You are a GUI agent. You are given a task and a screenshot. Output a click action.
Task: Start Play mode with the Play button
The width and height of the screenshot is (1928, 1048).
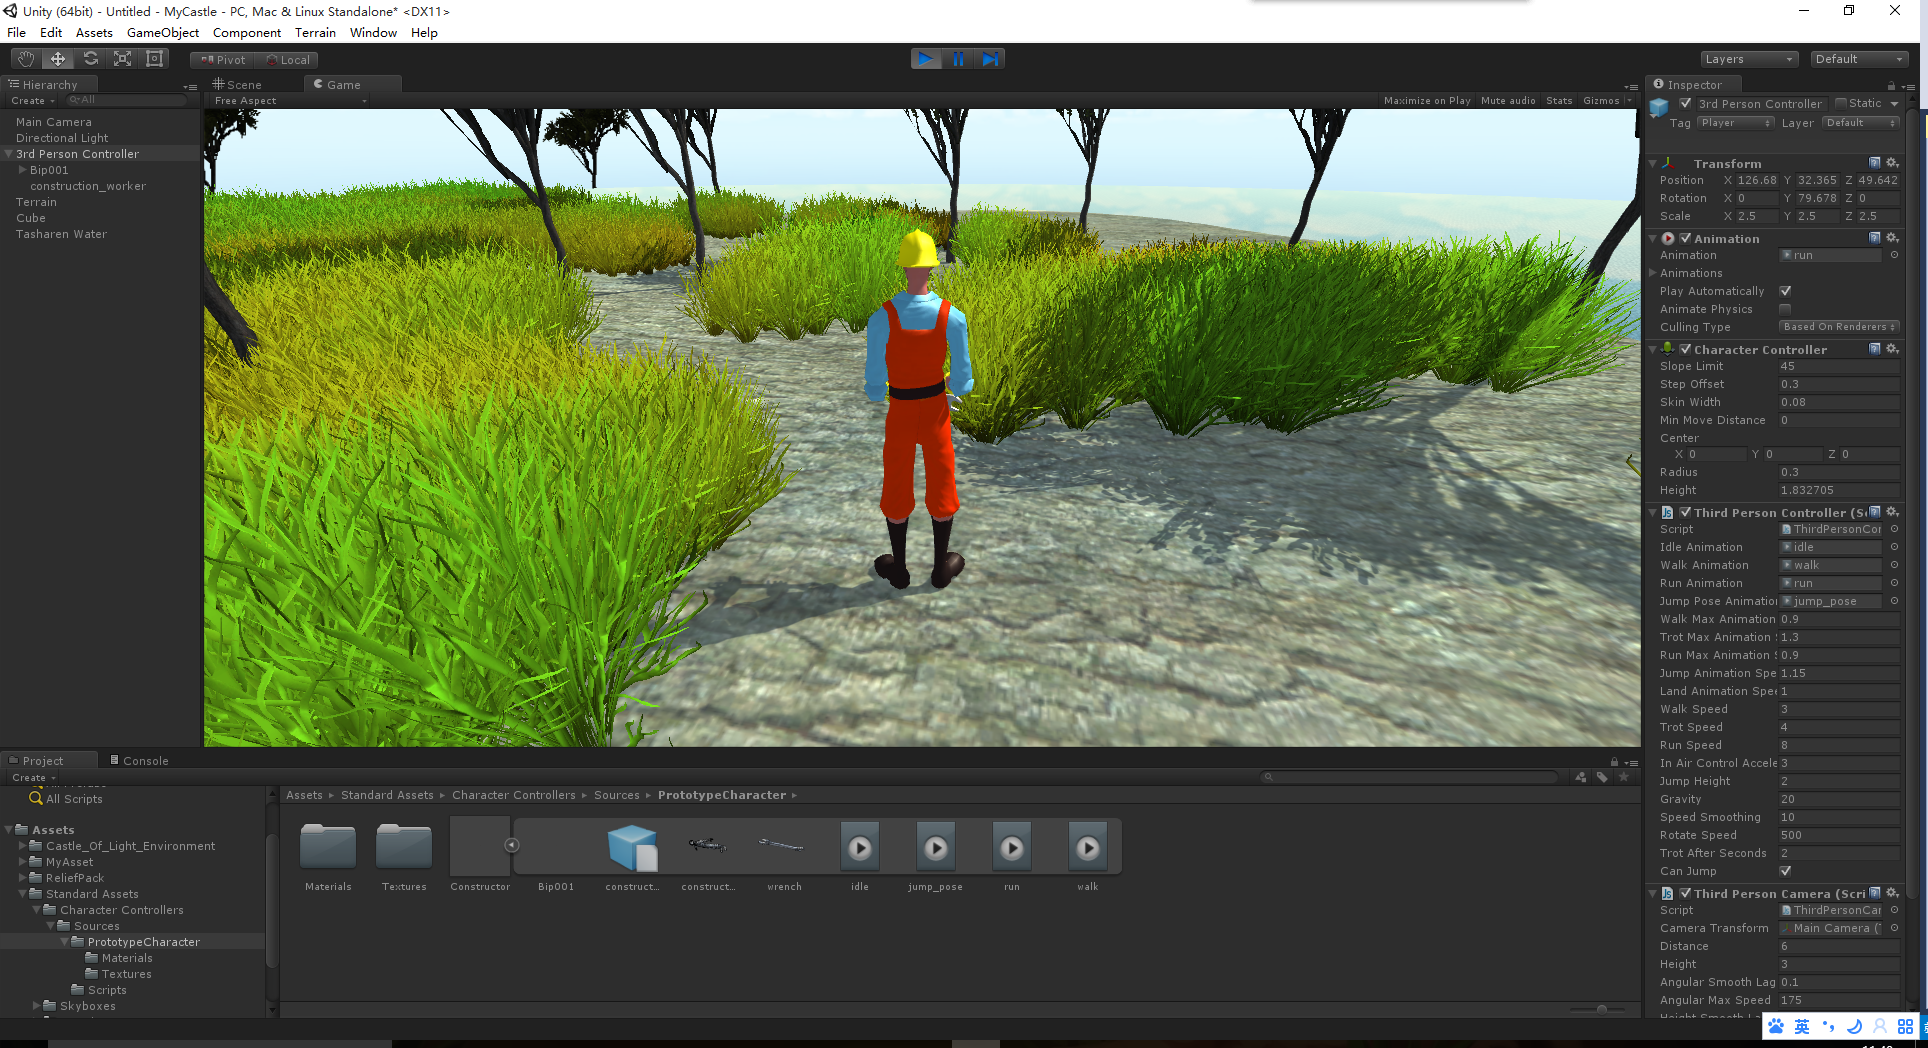click(926, 59)
